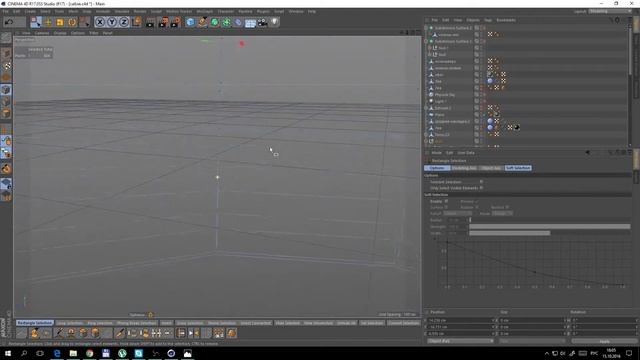Click the Hide Selected button
Viewport: 640px width, 360px height.
288,323
